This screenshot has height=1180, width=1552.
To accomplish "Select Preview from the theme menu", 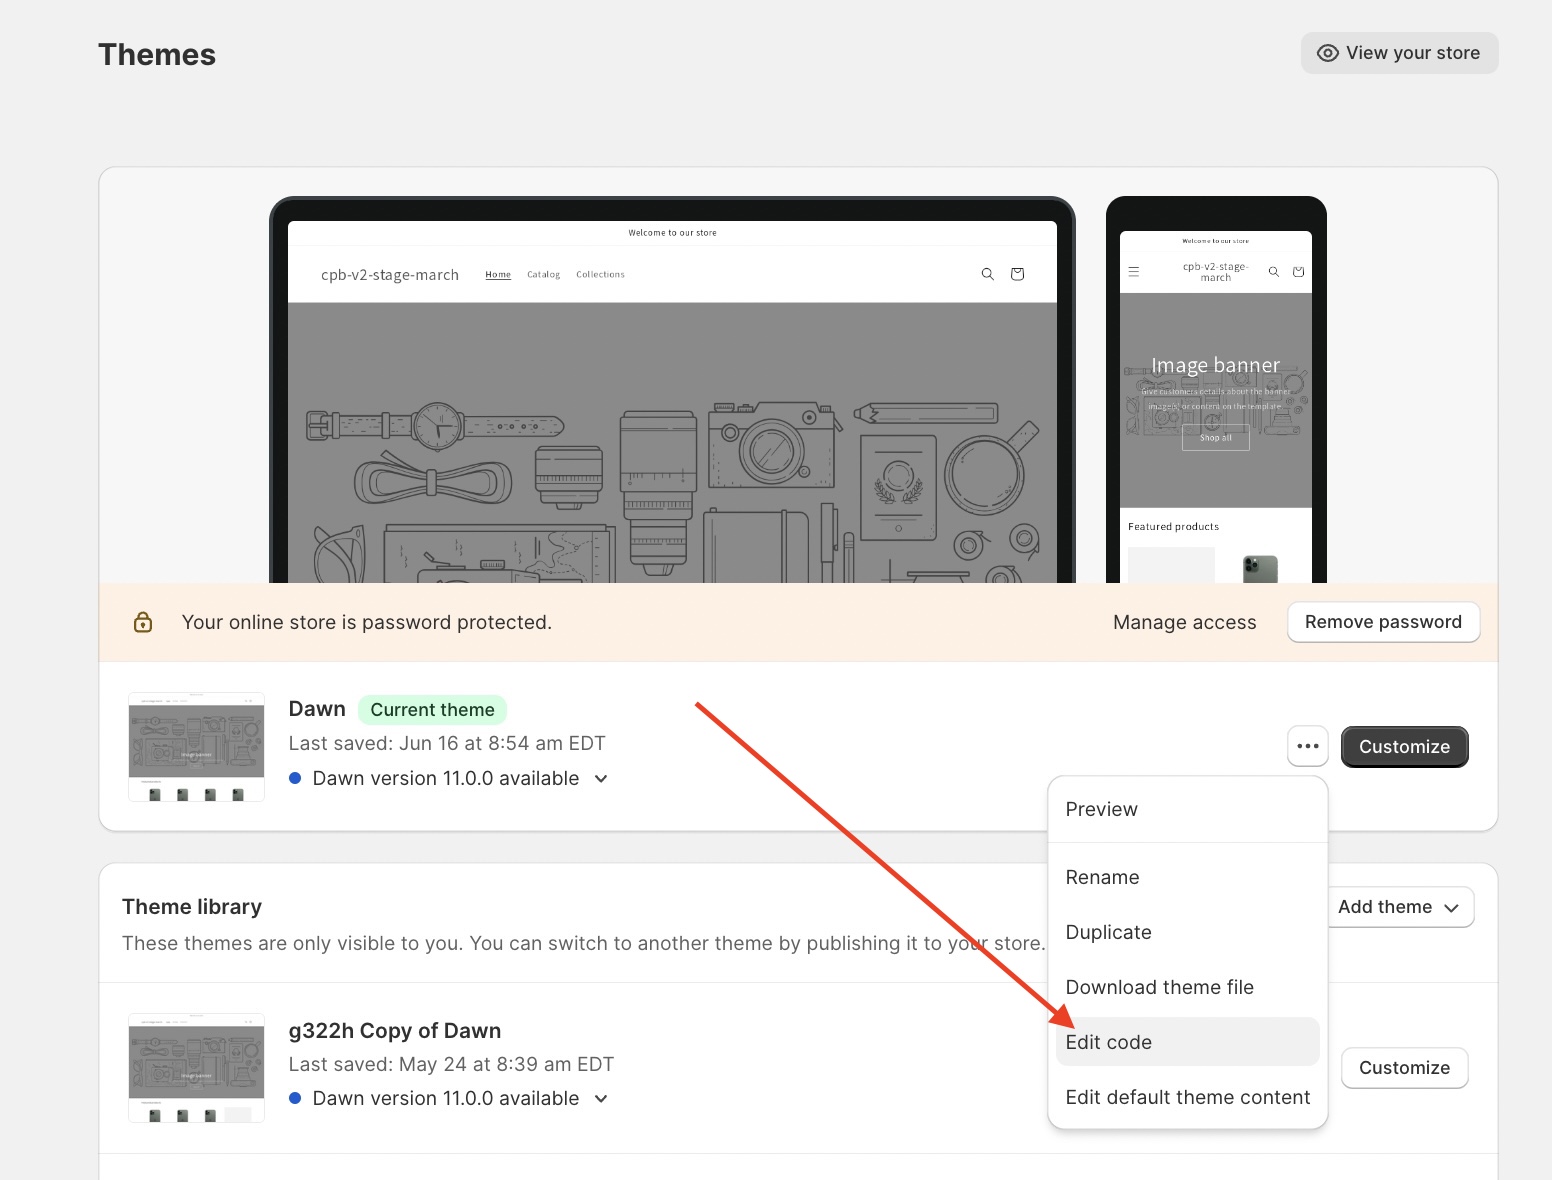I will 1187,809.
